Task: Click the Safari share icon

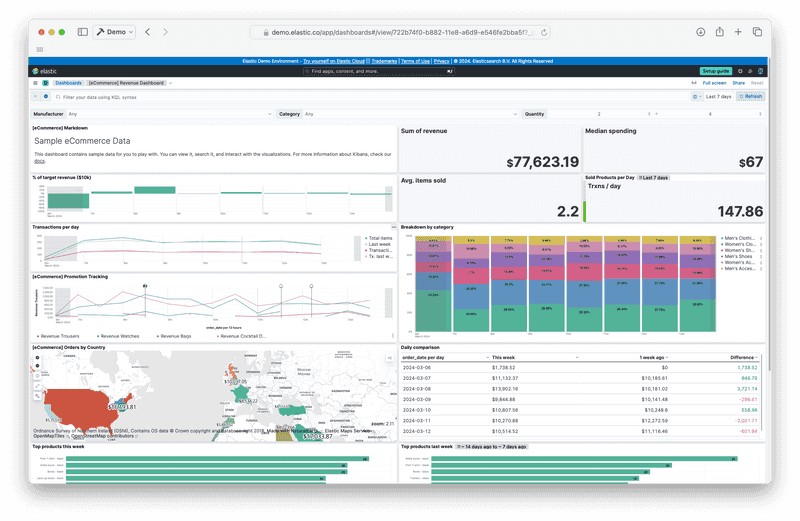Action: tap(719, 32)
